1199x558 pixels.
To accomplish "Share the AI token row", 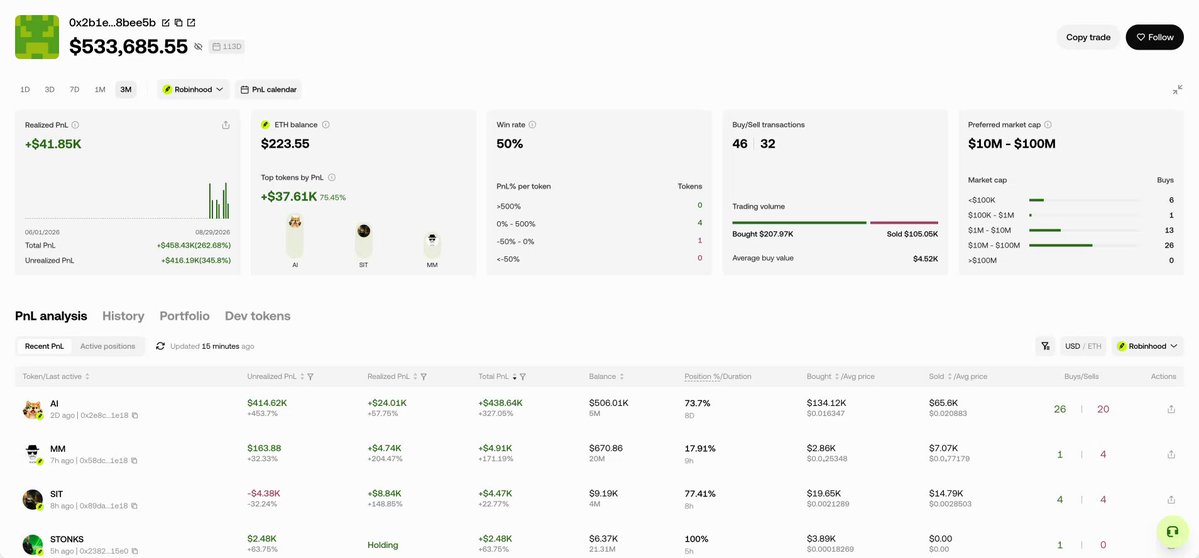I will point(1171,409).
